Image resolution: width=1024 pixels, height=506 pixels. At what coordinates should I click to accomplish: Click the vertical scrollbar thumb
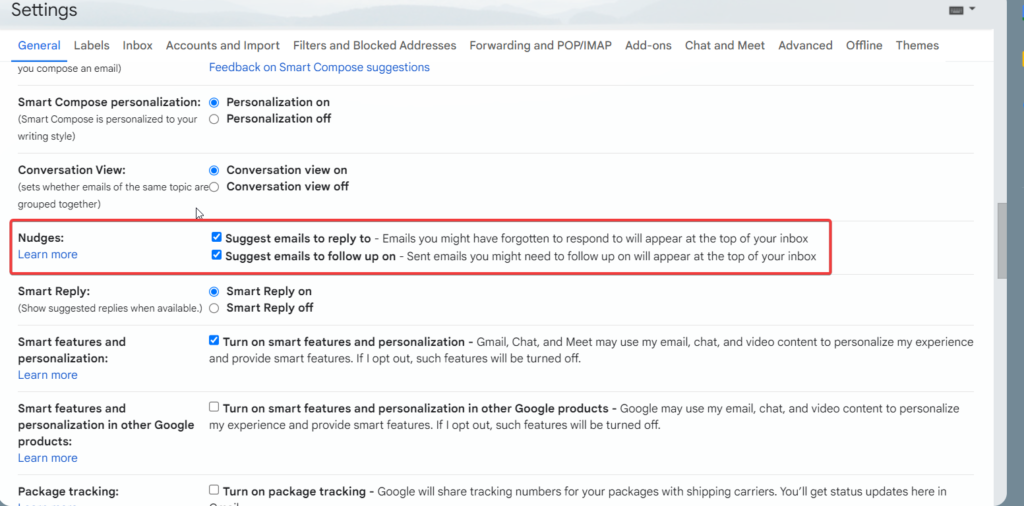point(1002,242)
